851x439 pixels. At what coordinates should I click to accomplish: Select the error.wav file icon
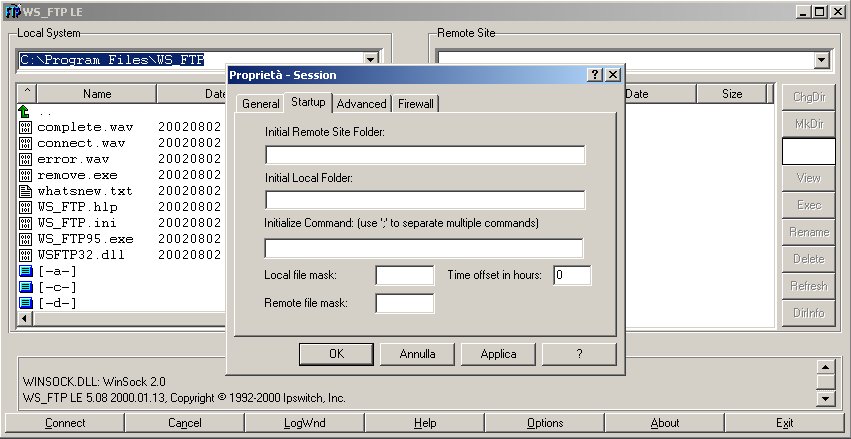[x=25, y=160]
